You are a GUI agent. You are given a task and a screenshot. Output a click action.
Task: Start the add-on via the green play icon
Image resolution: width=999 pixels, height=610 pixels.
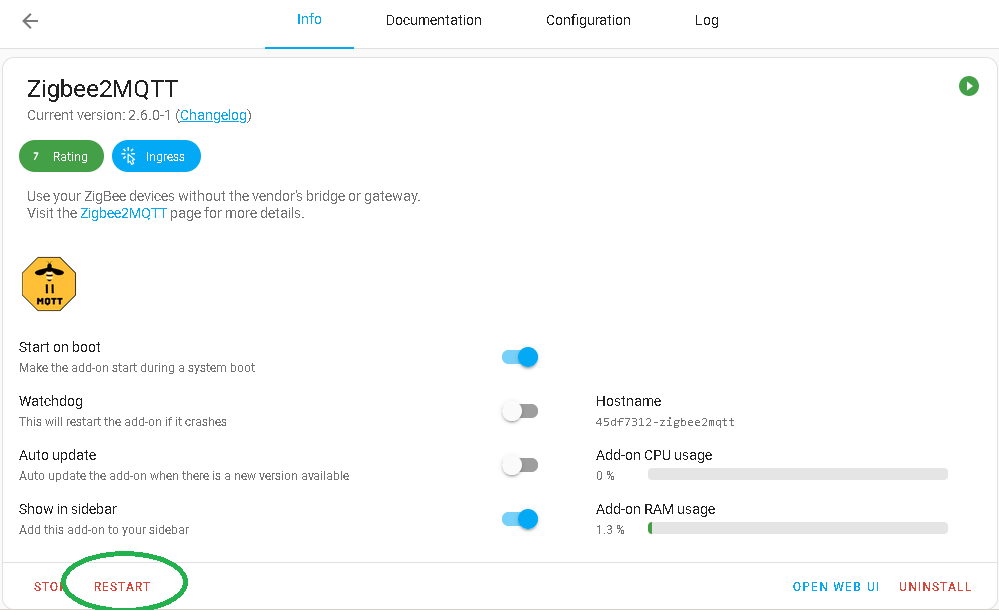pos(968,86)
